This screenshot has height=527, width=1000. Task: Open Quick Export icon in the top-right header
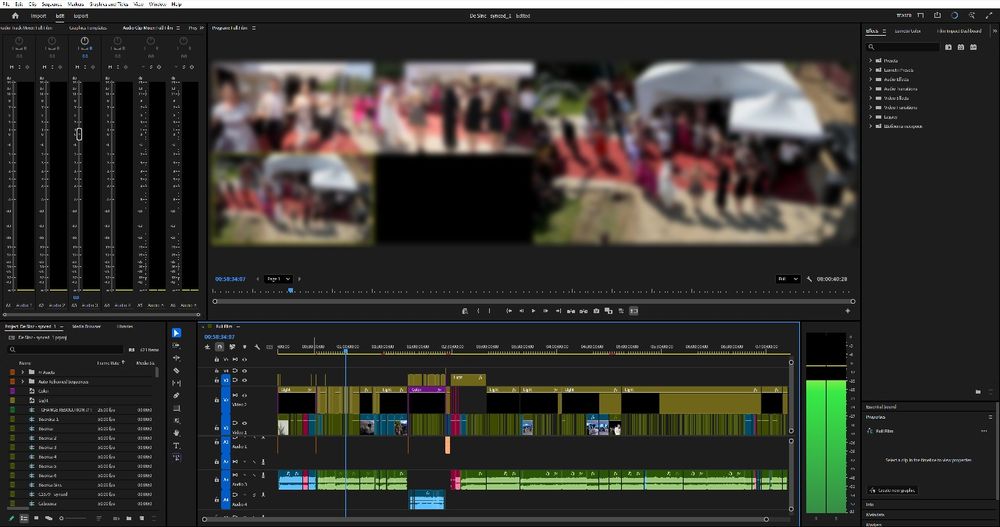pos(938,15)
